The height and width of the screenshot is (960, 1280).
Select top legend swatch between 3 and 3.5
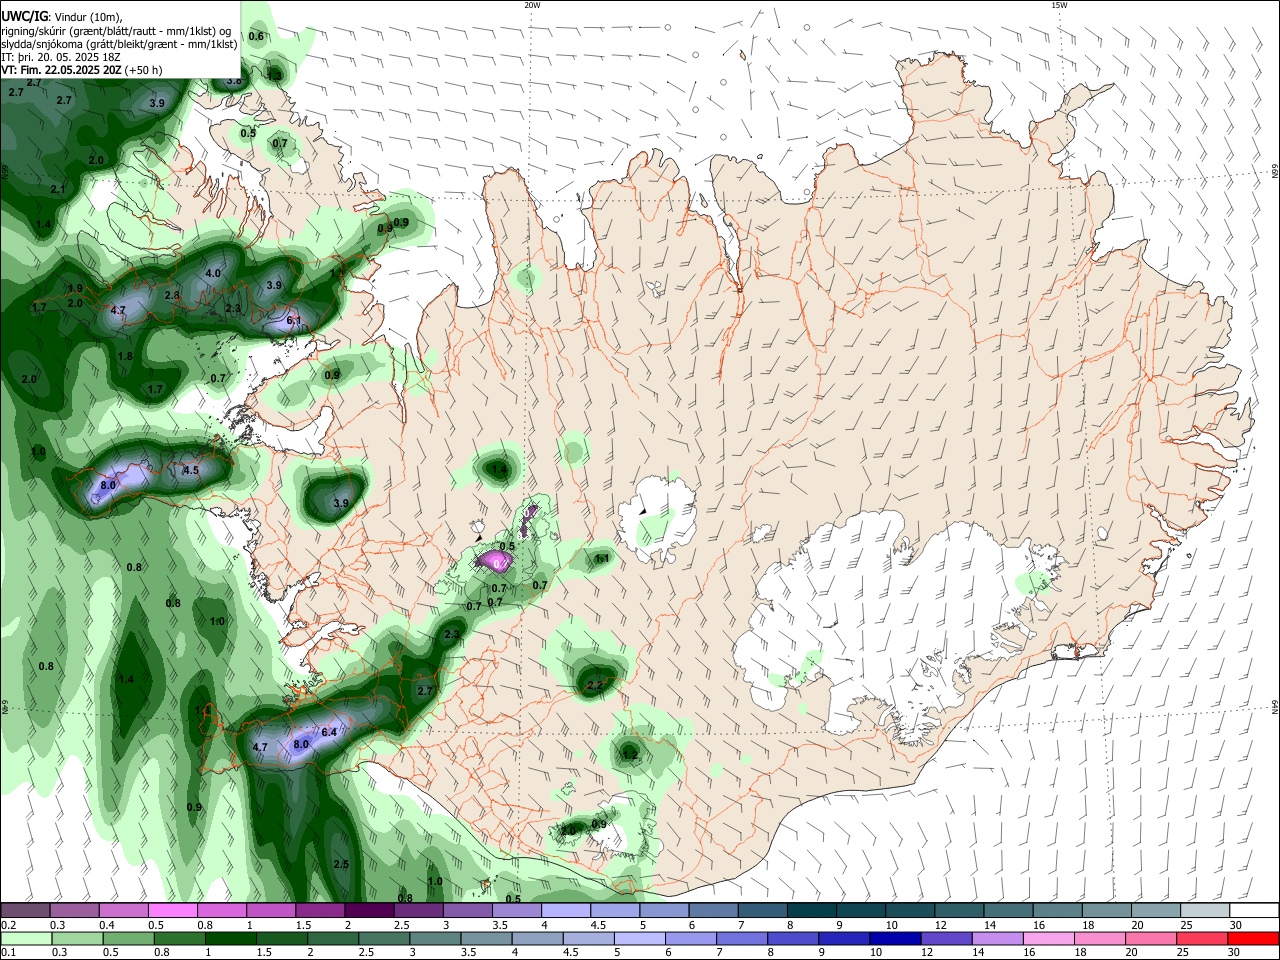click(467, 911)
